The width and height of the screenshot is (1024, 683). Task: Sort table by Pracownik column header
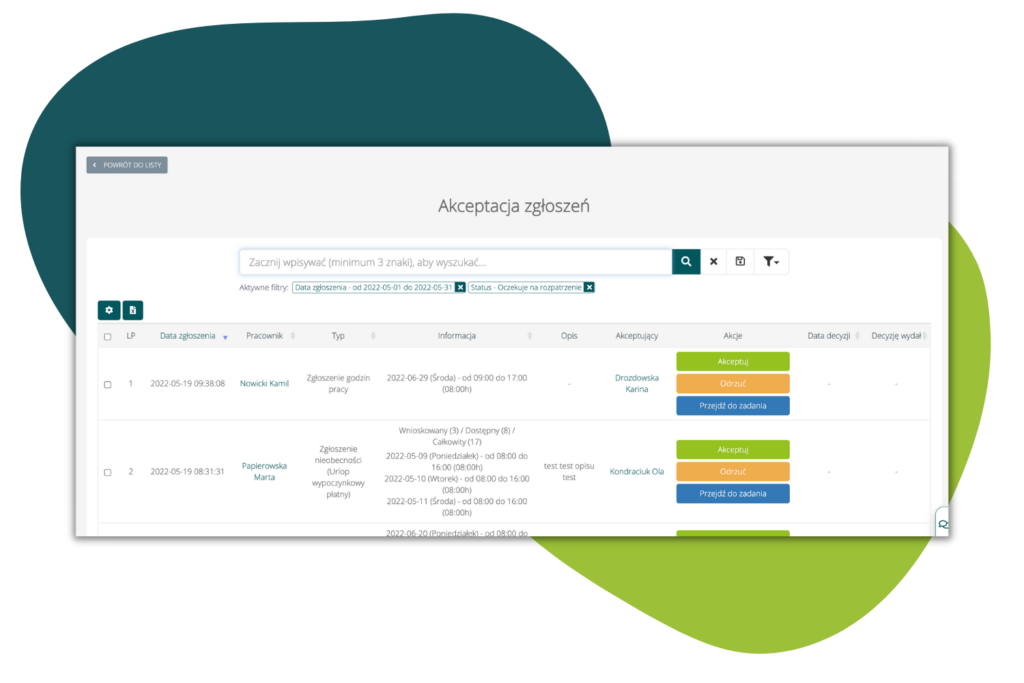(x=265, y=336)
